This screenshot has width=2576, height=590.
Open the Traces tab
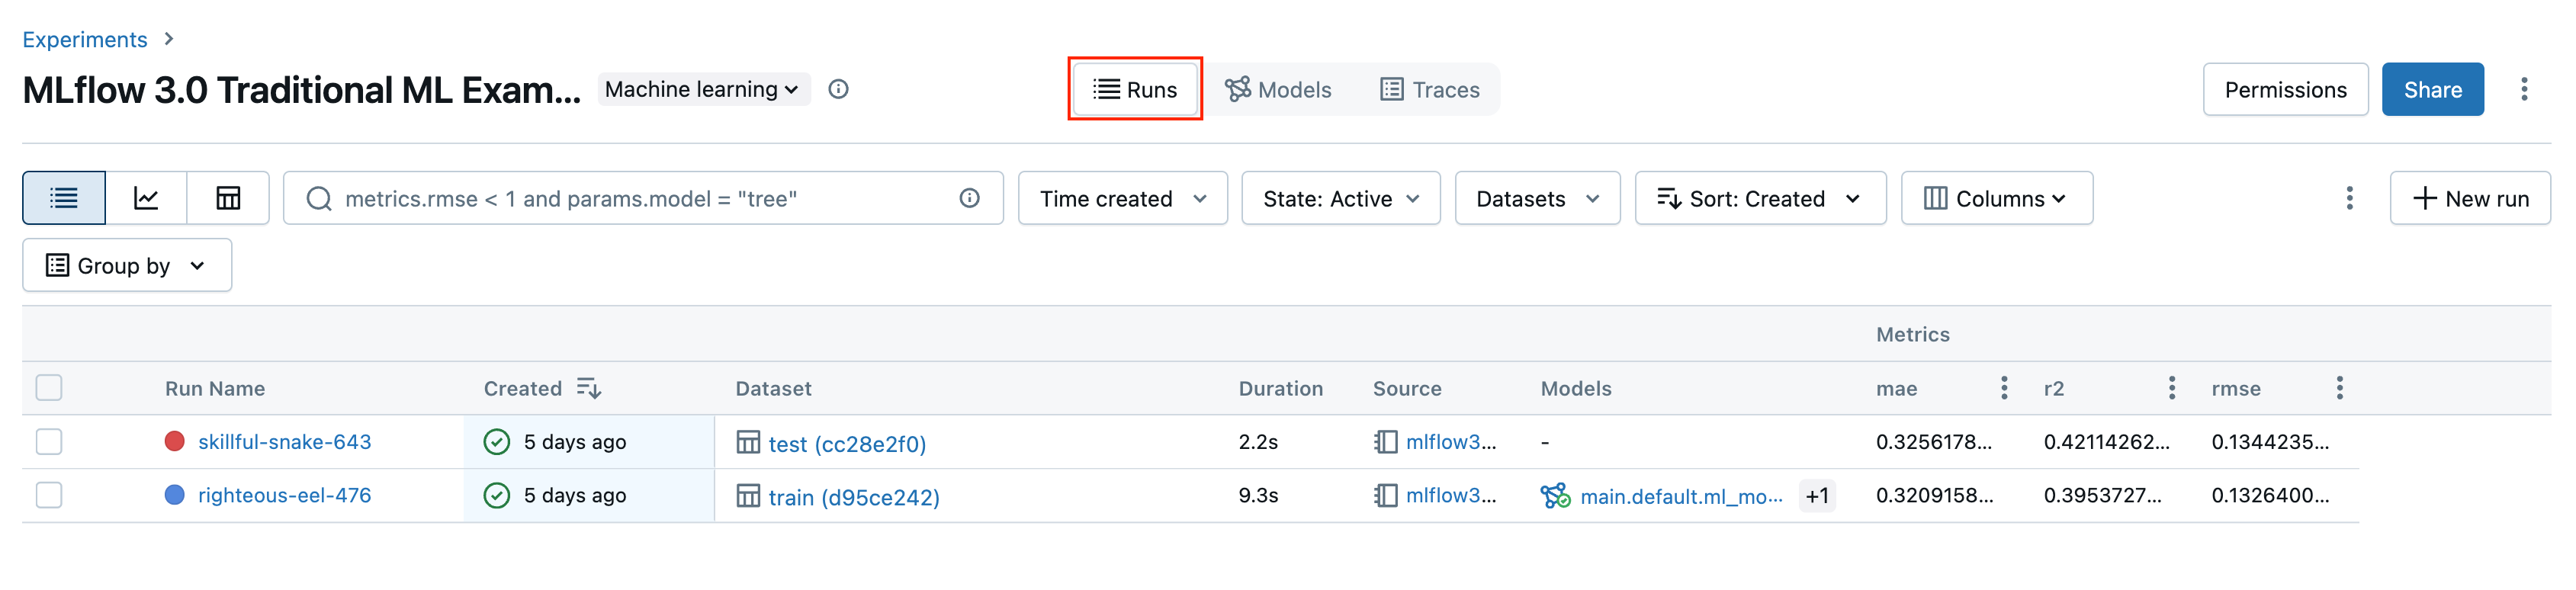click(x=1430, y=89)
